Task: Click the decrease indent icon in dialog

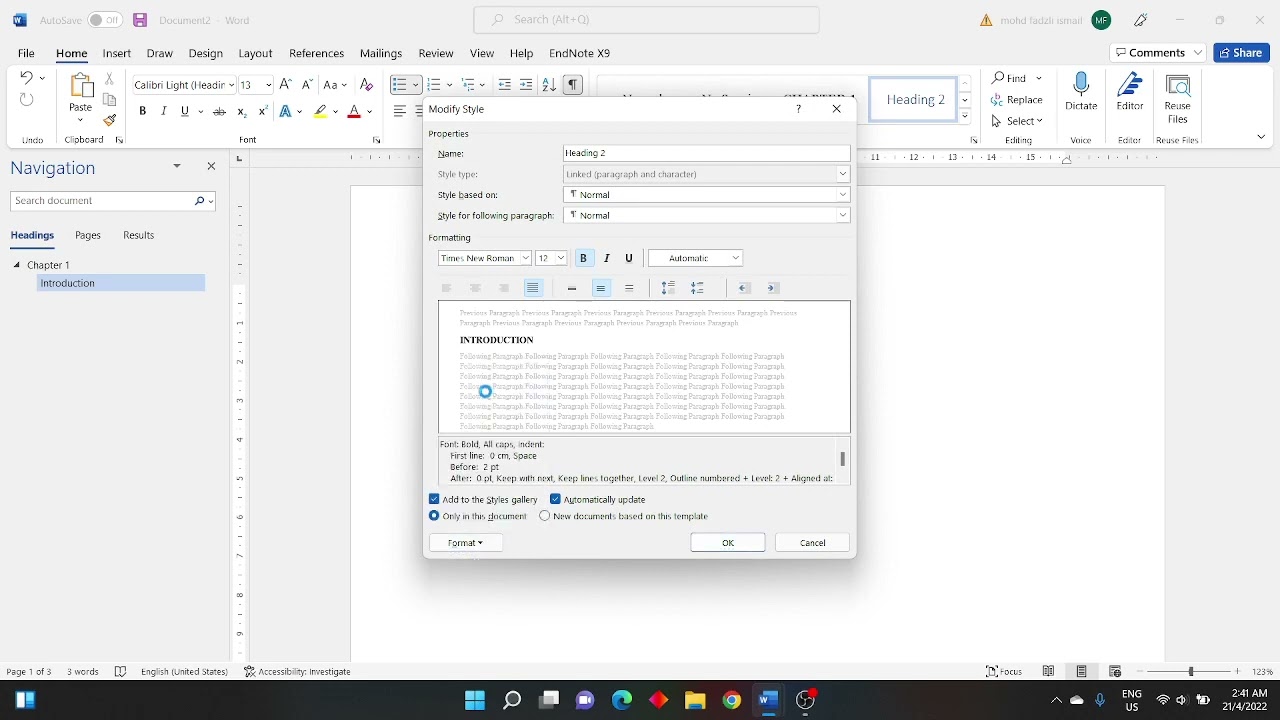Action: [x=745, y=288]
